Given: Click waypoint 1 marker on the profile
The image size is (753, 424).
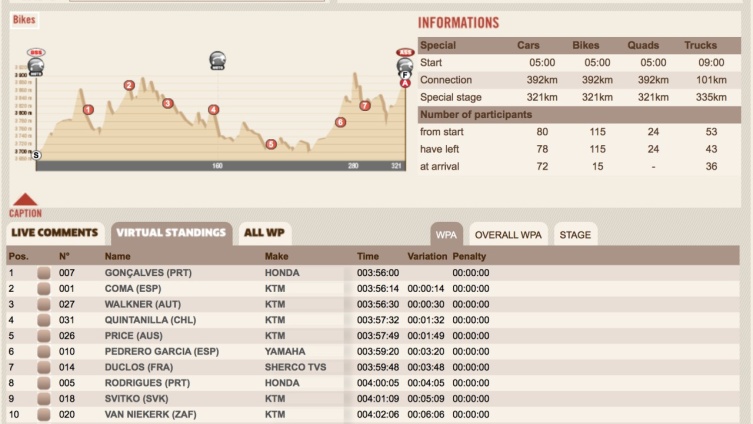Looking at the screenshot, I should [x=88, y=110].
